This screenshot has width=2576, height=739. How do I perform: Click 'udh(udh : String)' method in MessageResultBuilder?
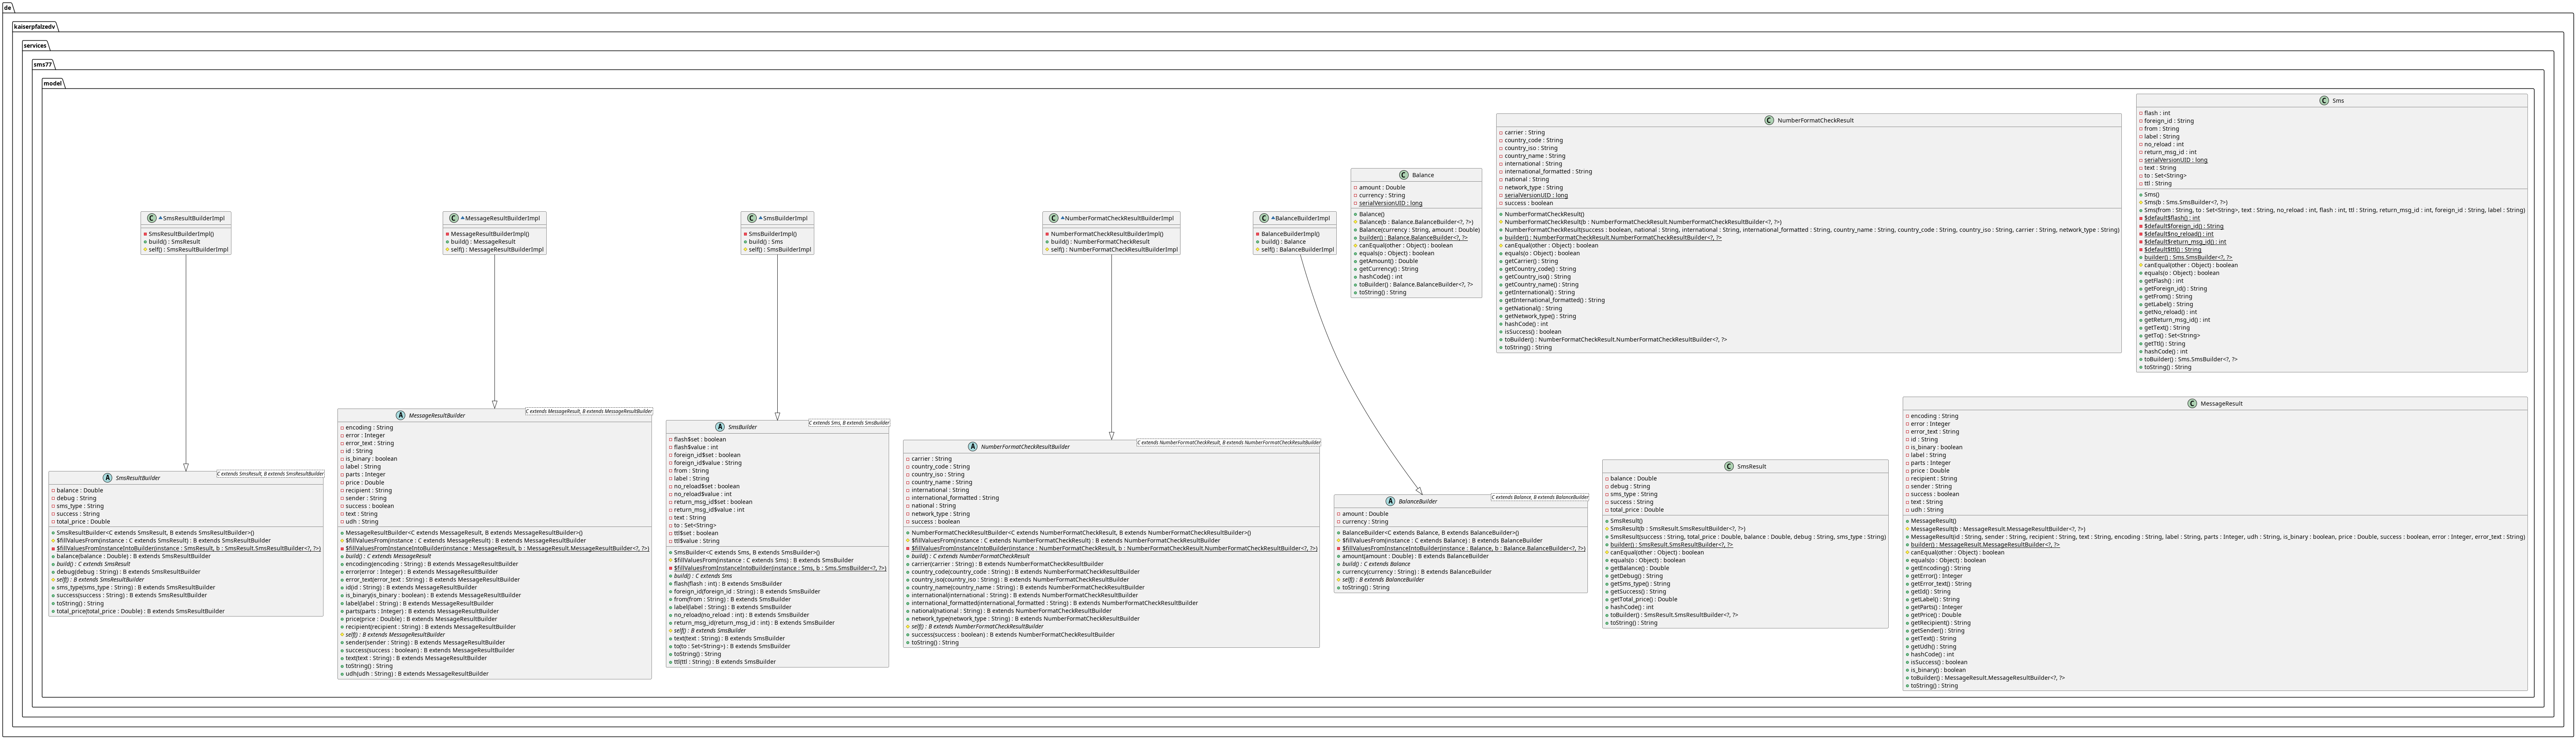(417, 674)
